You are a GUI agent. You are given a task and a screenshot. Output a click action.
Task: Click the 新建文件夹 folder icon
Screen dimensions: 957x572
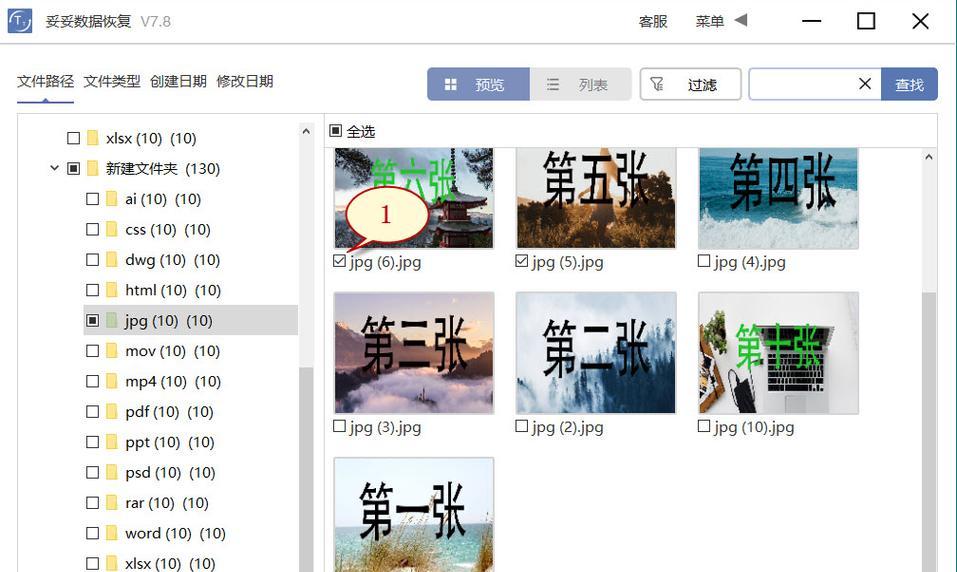93,168
